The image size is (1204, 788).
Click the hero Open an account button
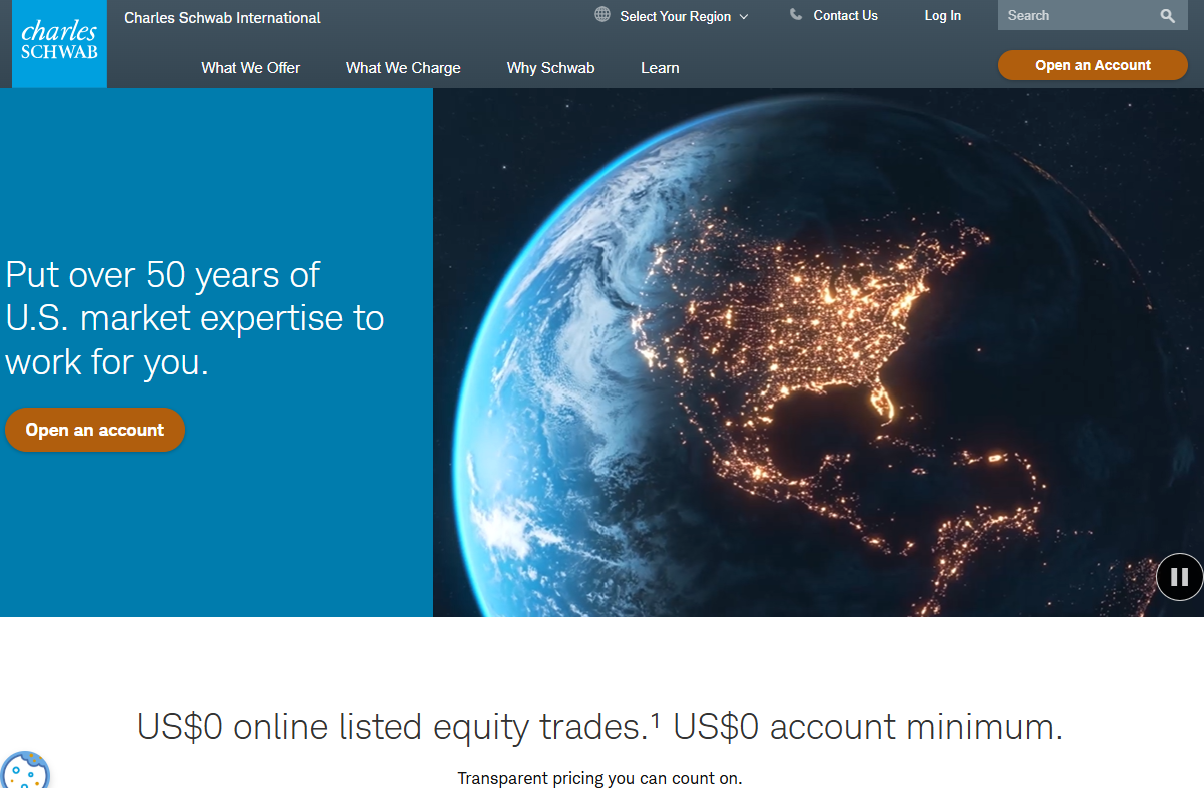click(x=95, y=430)
